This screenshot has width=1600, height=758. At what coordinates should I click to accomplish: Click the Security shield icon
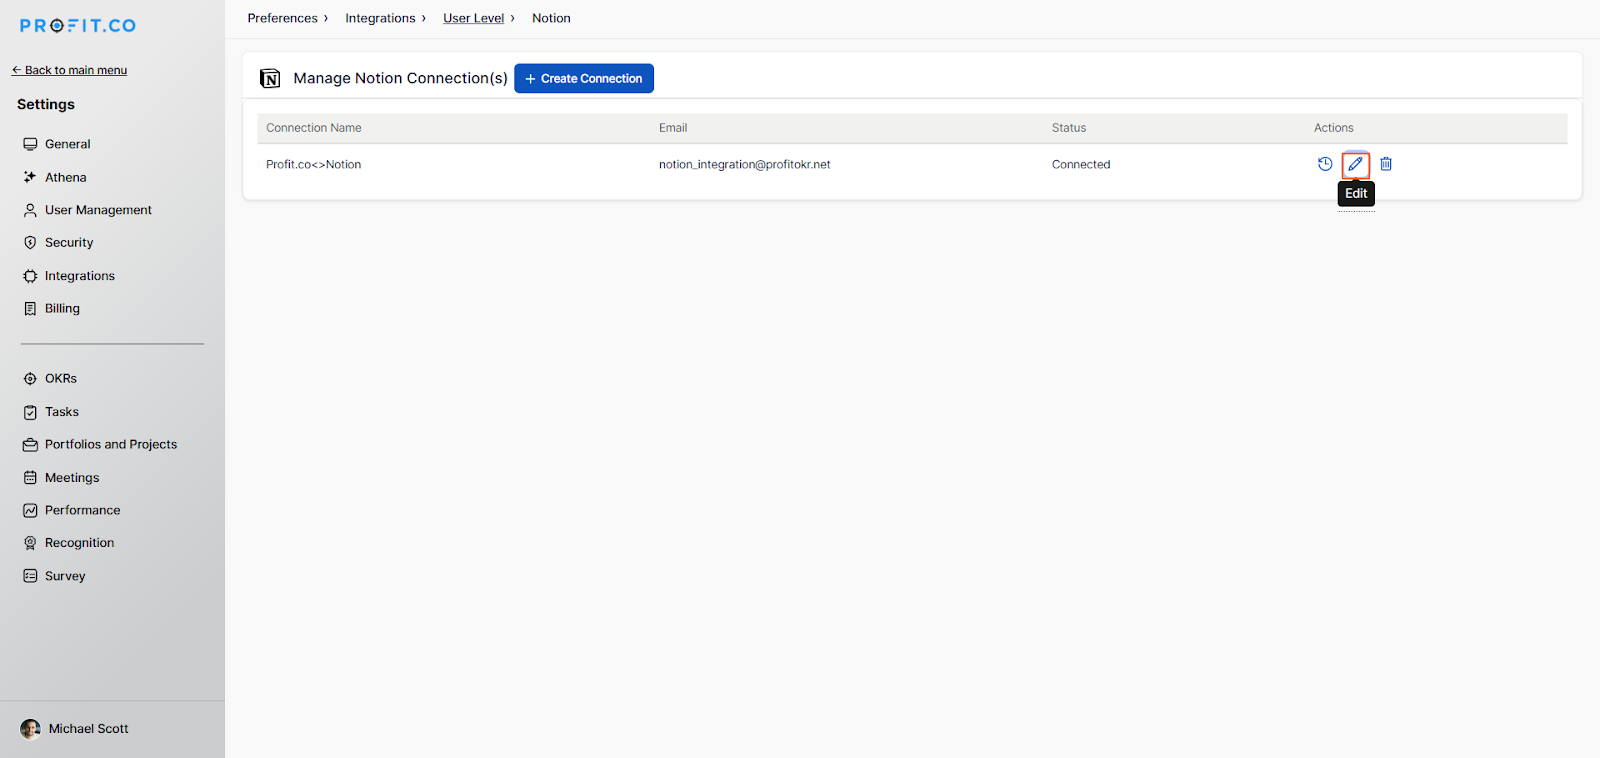click(30, 243)
